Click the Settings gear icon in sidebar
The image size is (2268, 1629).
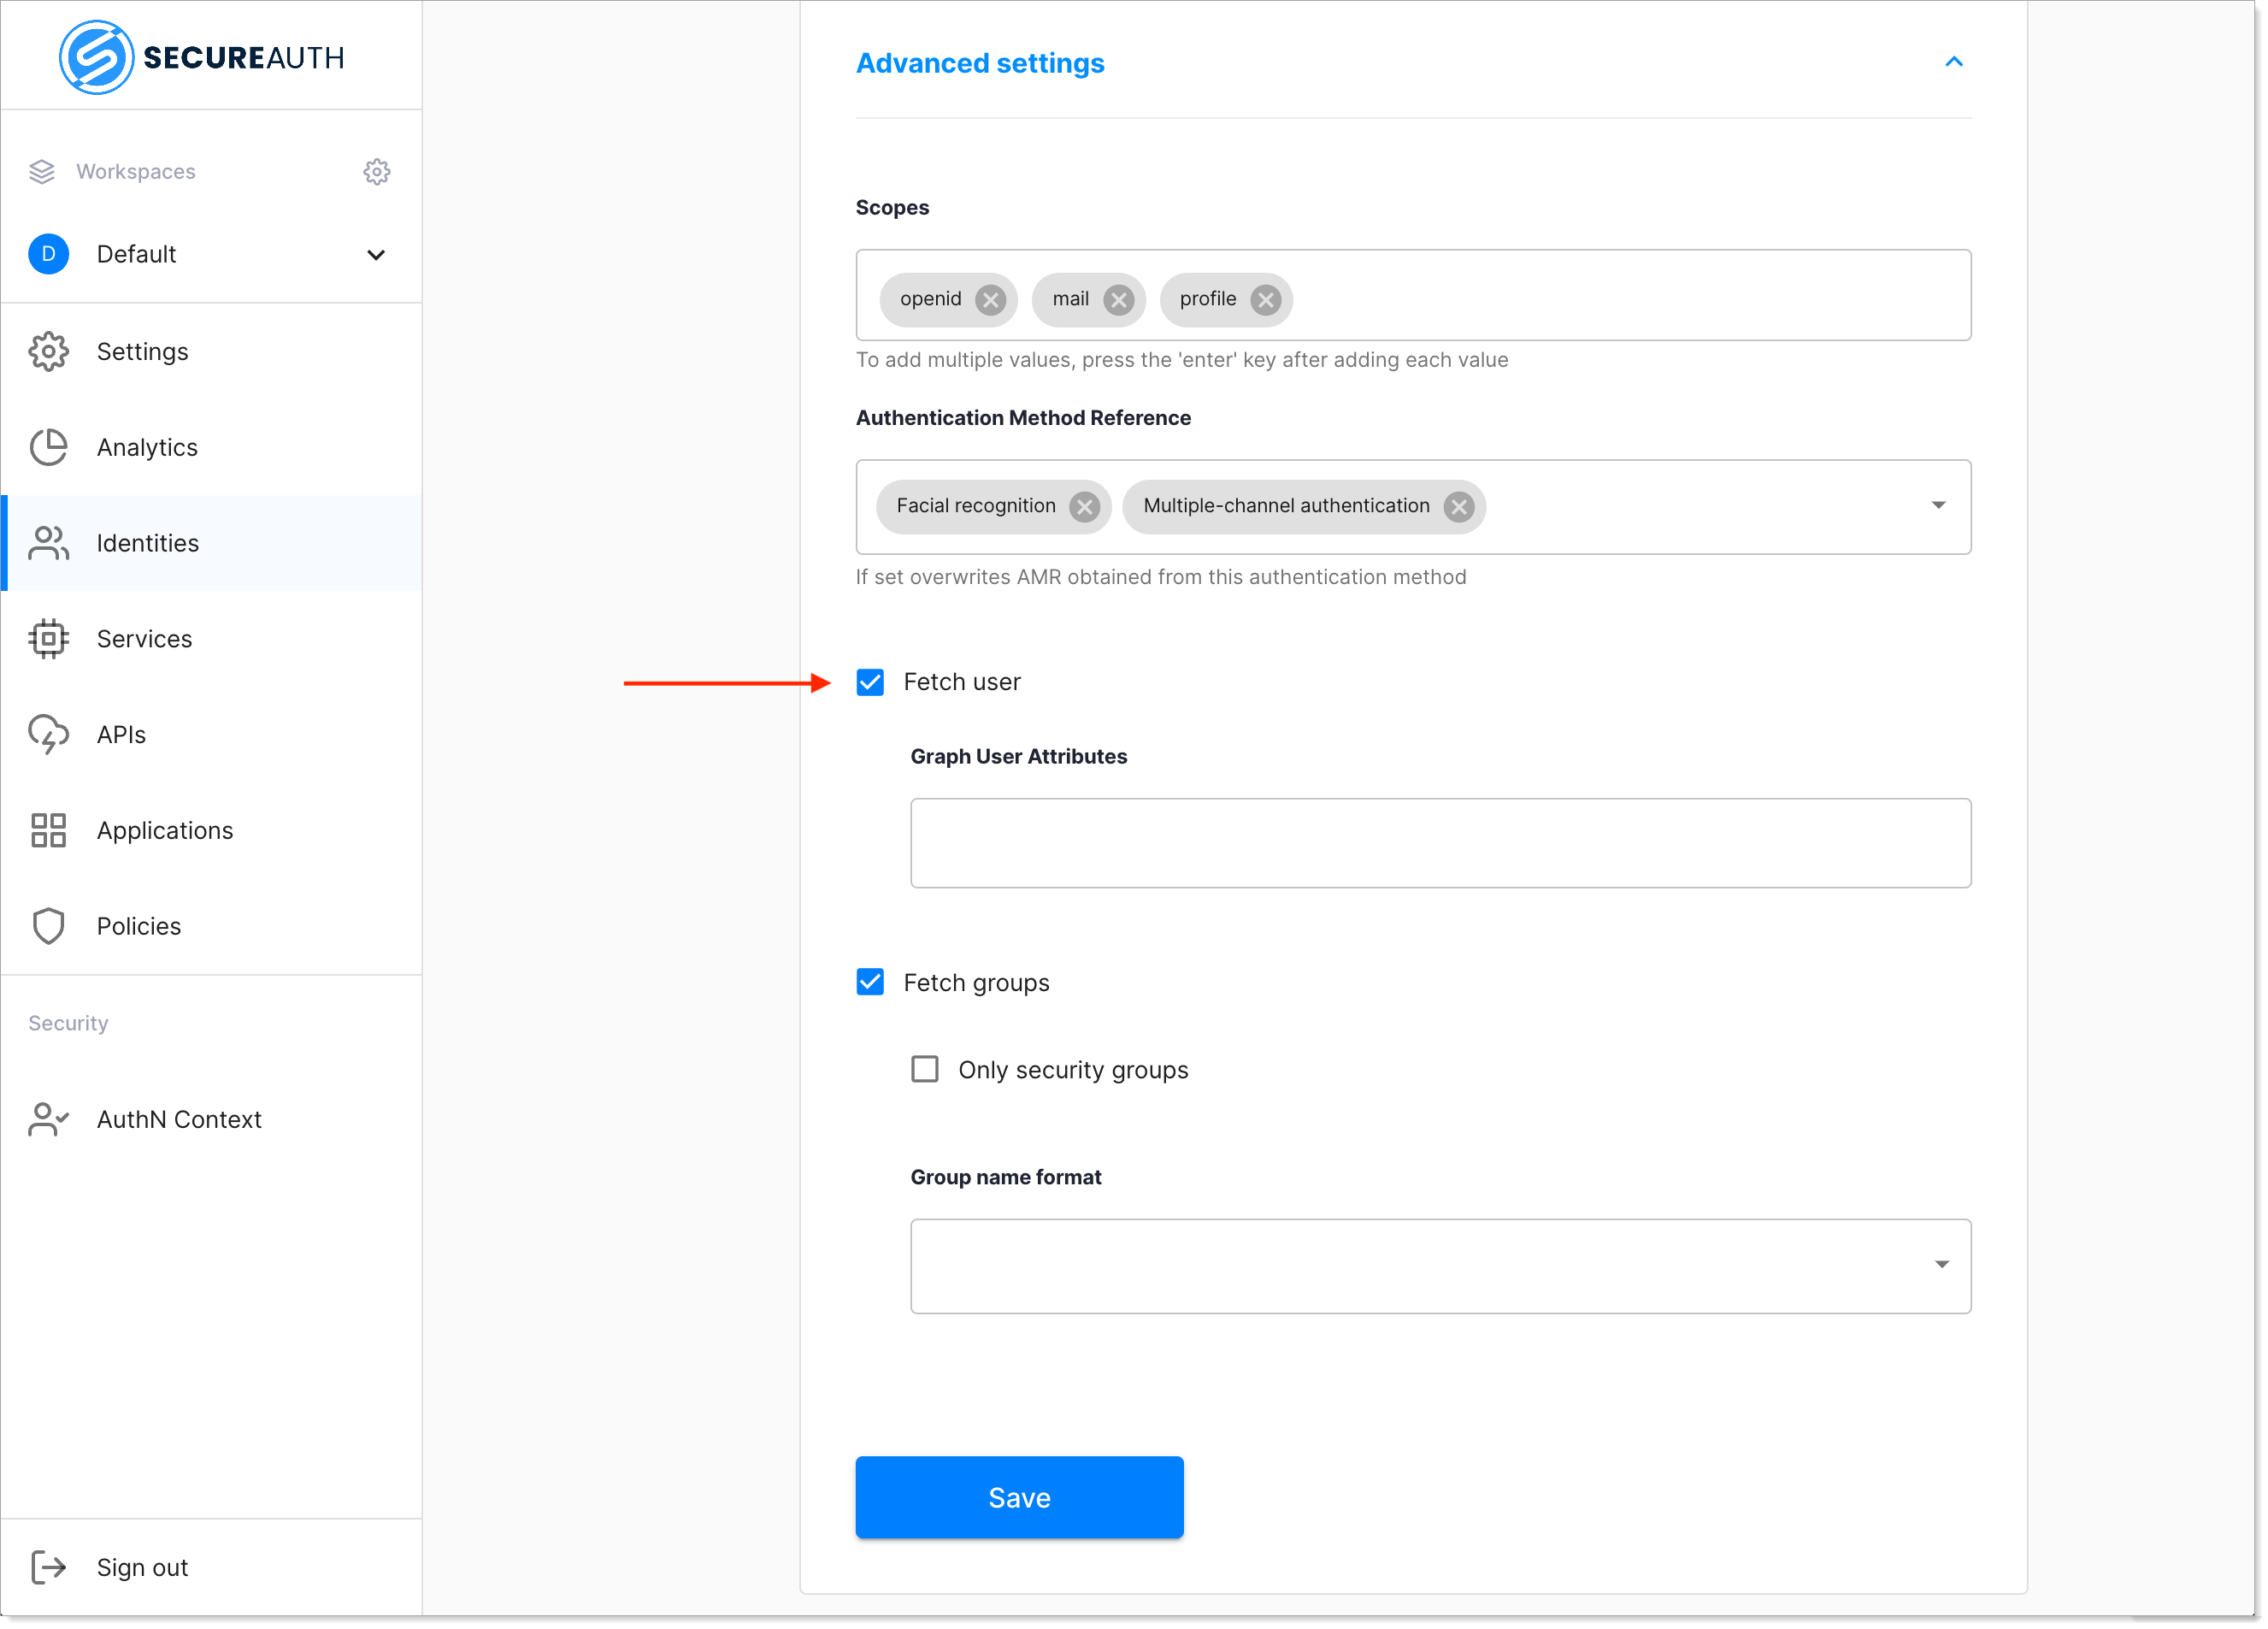tap(48, 352)
